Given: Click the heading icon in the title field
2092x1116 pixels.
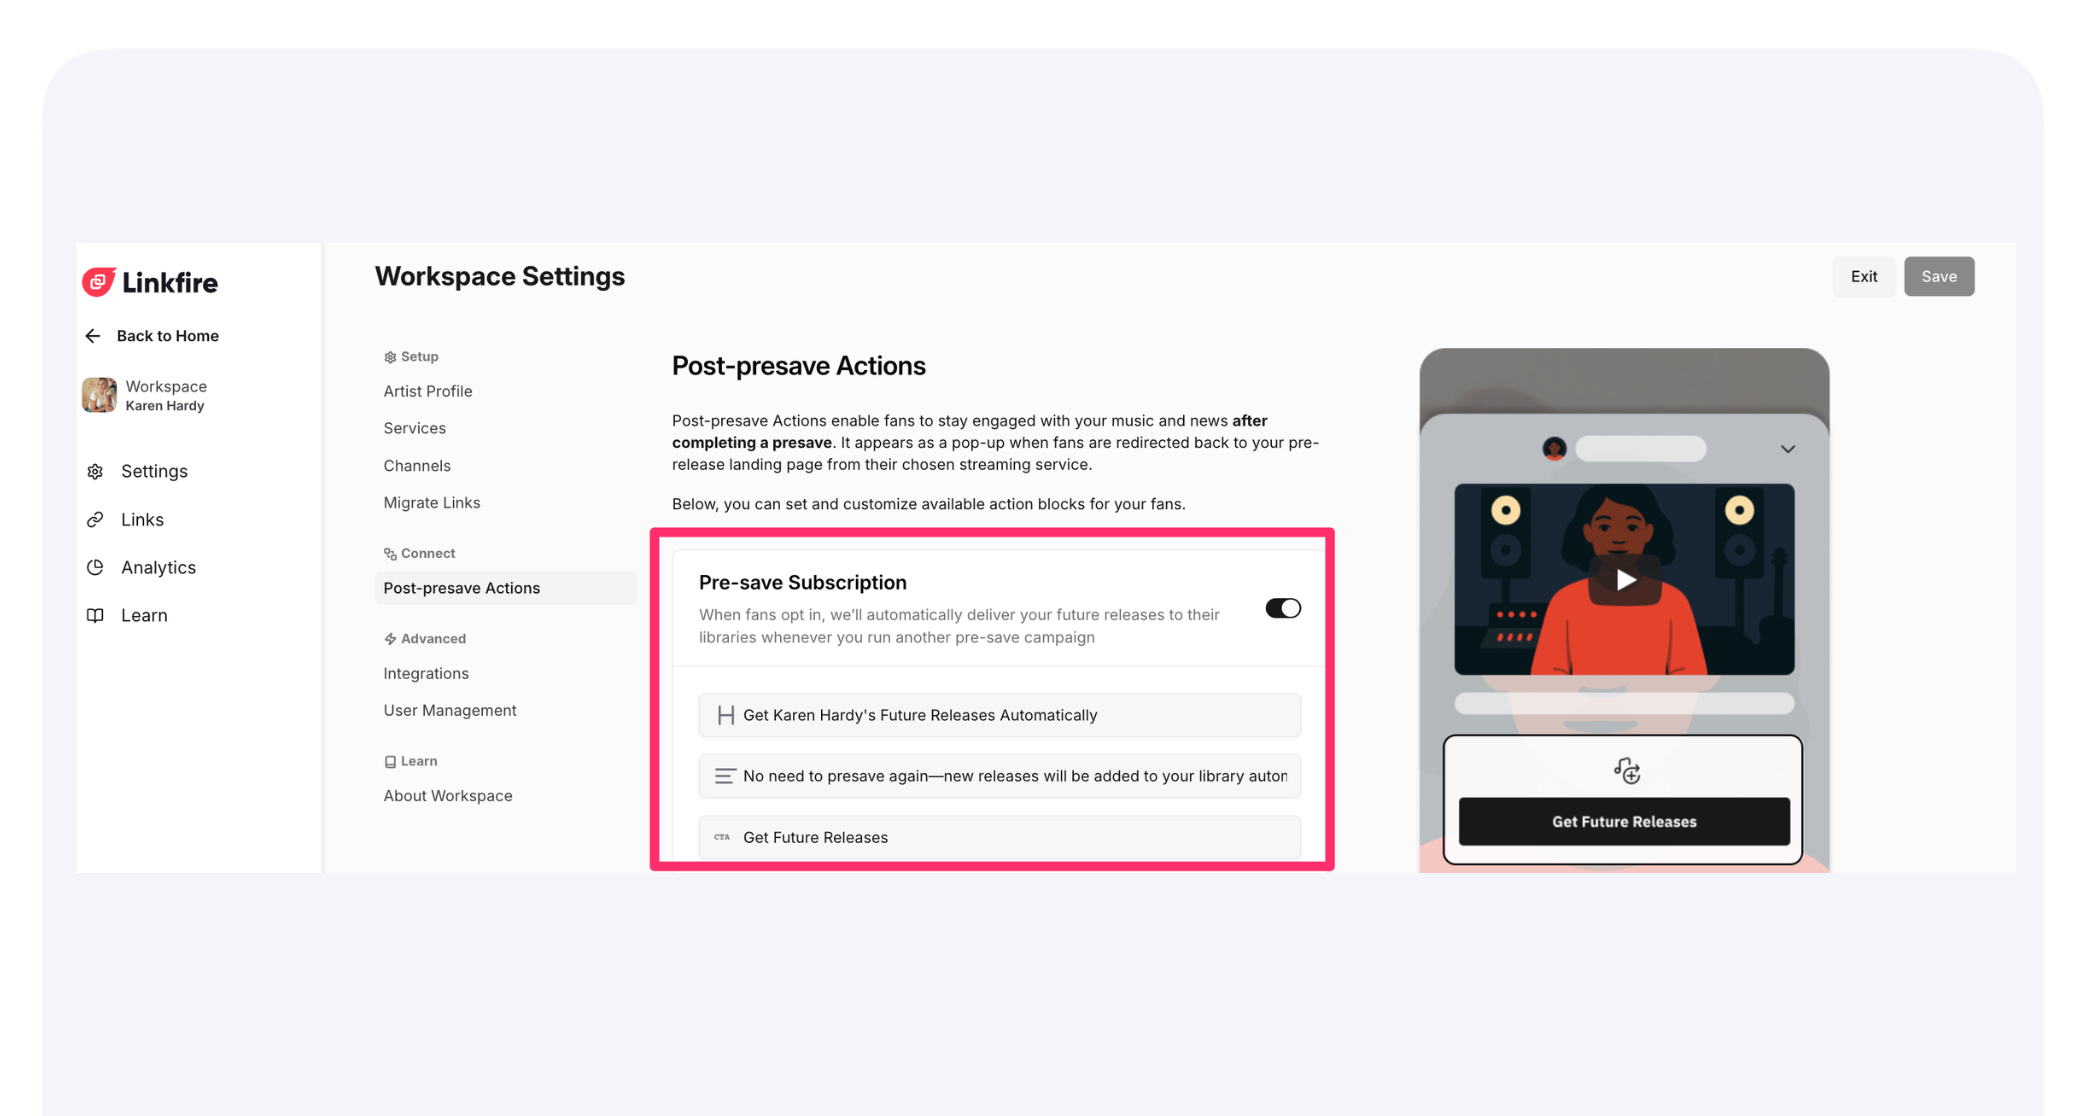Looking at the screenshot, I should [726, 715].
